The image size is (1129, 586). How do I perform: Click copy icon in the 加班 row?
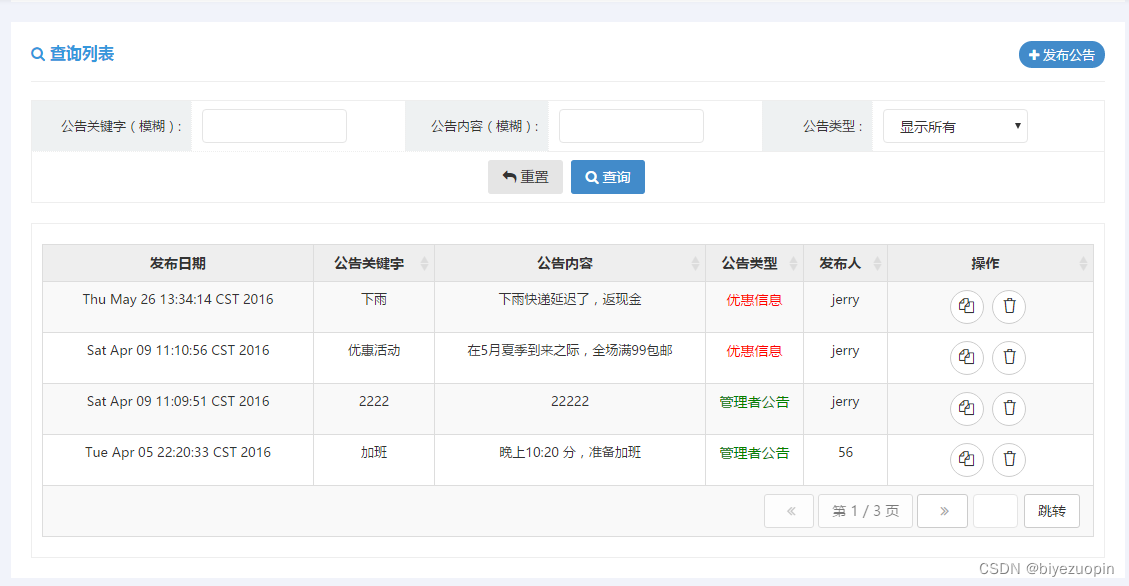966,459
